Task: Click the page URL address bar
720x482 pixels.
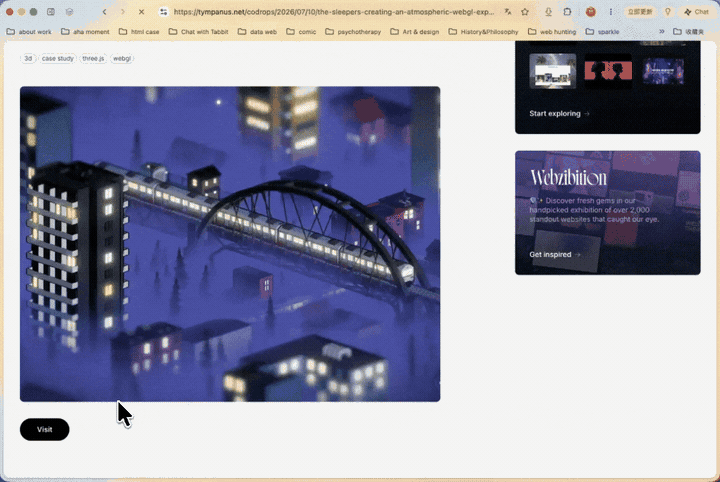Action: point(334,12)
